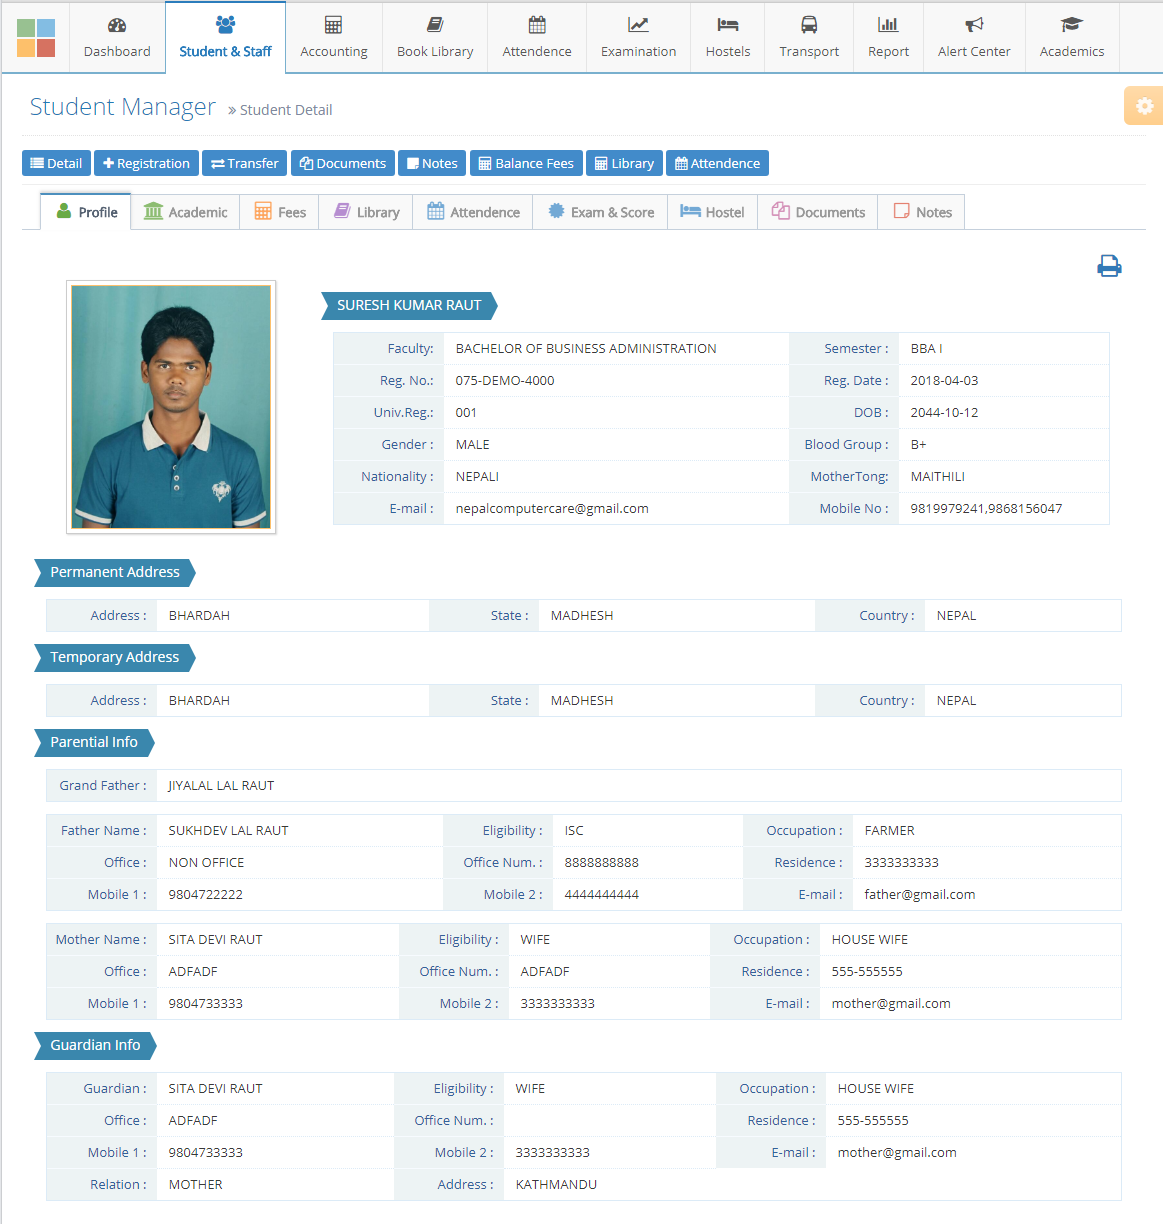Click the printer icon to print profile

click(1109, 266)
